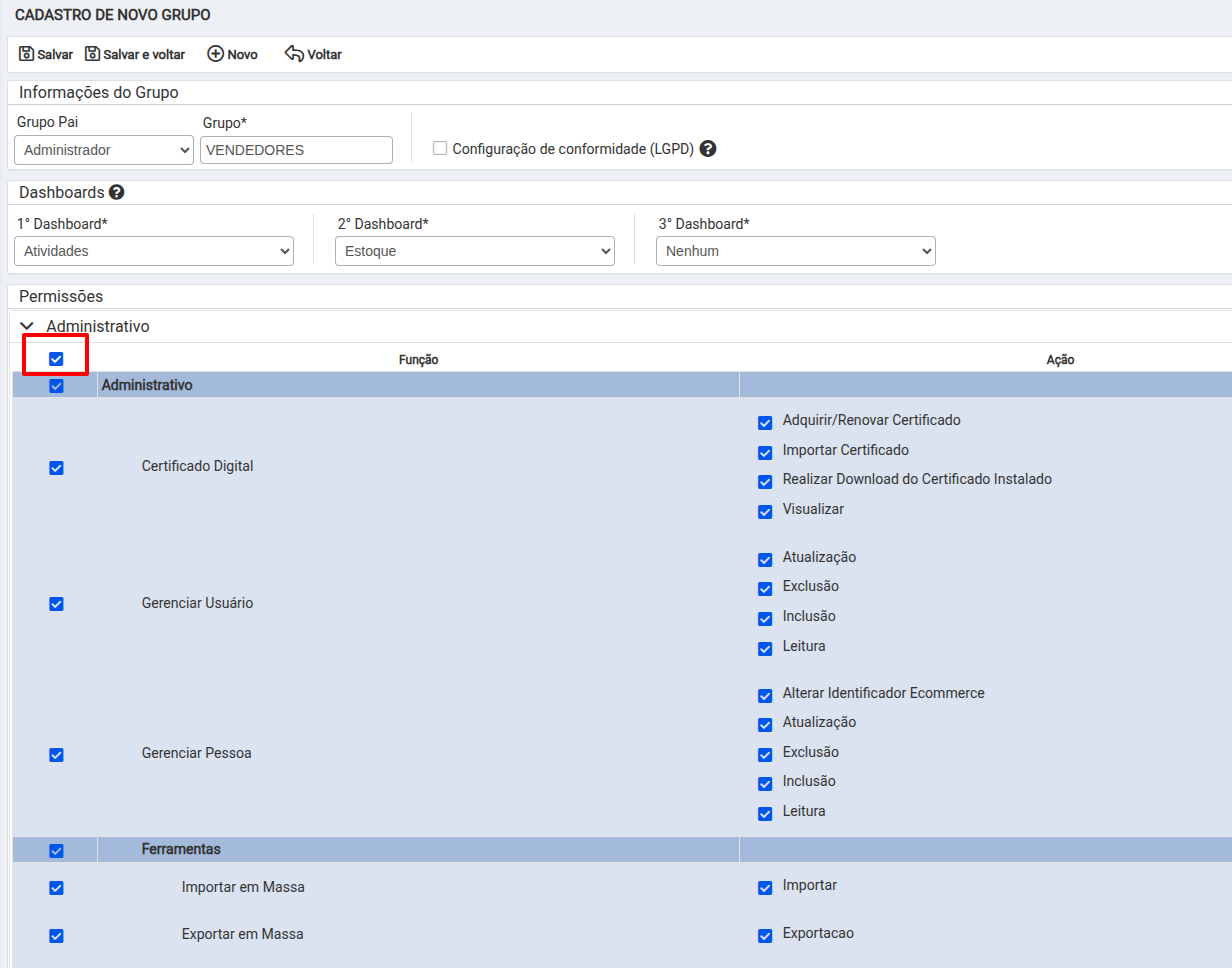Enable Configuração de conformidade (LGPD) checkbox
The height and width of the screenshot is (968, 1232).
439,149
